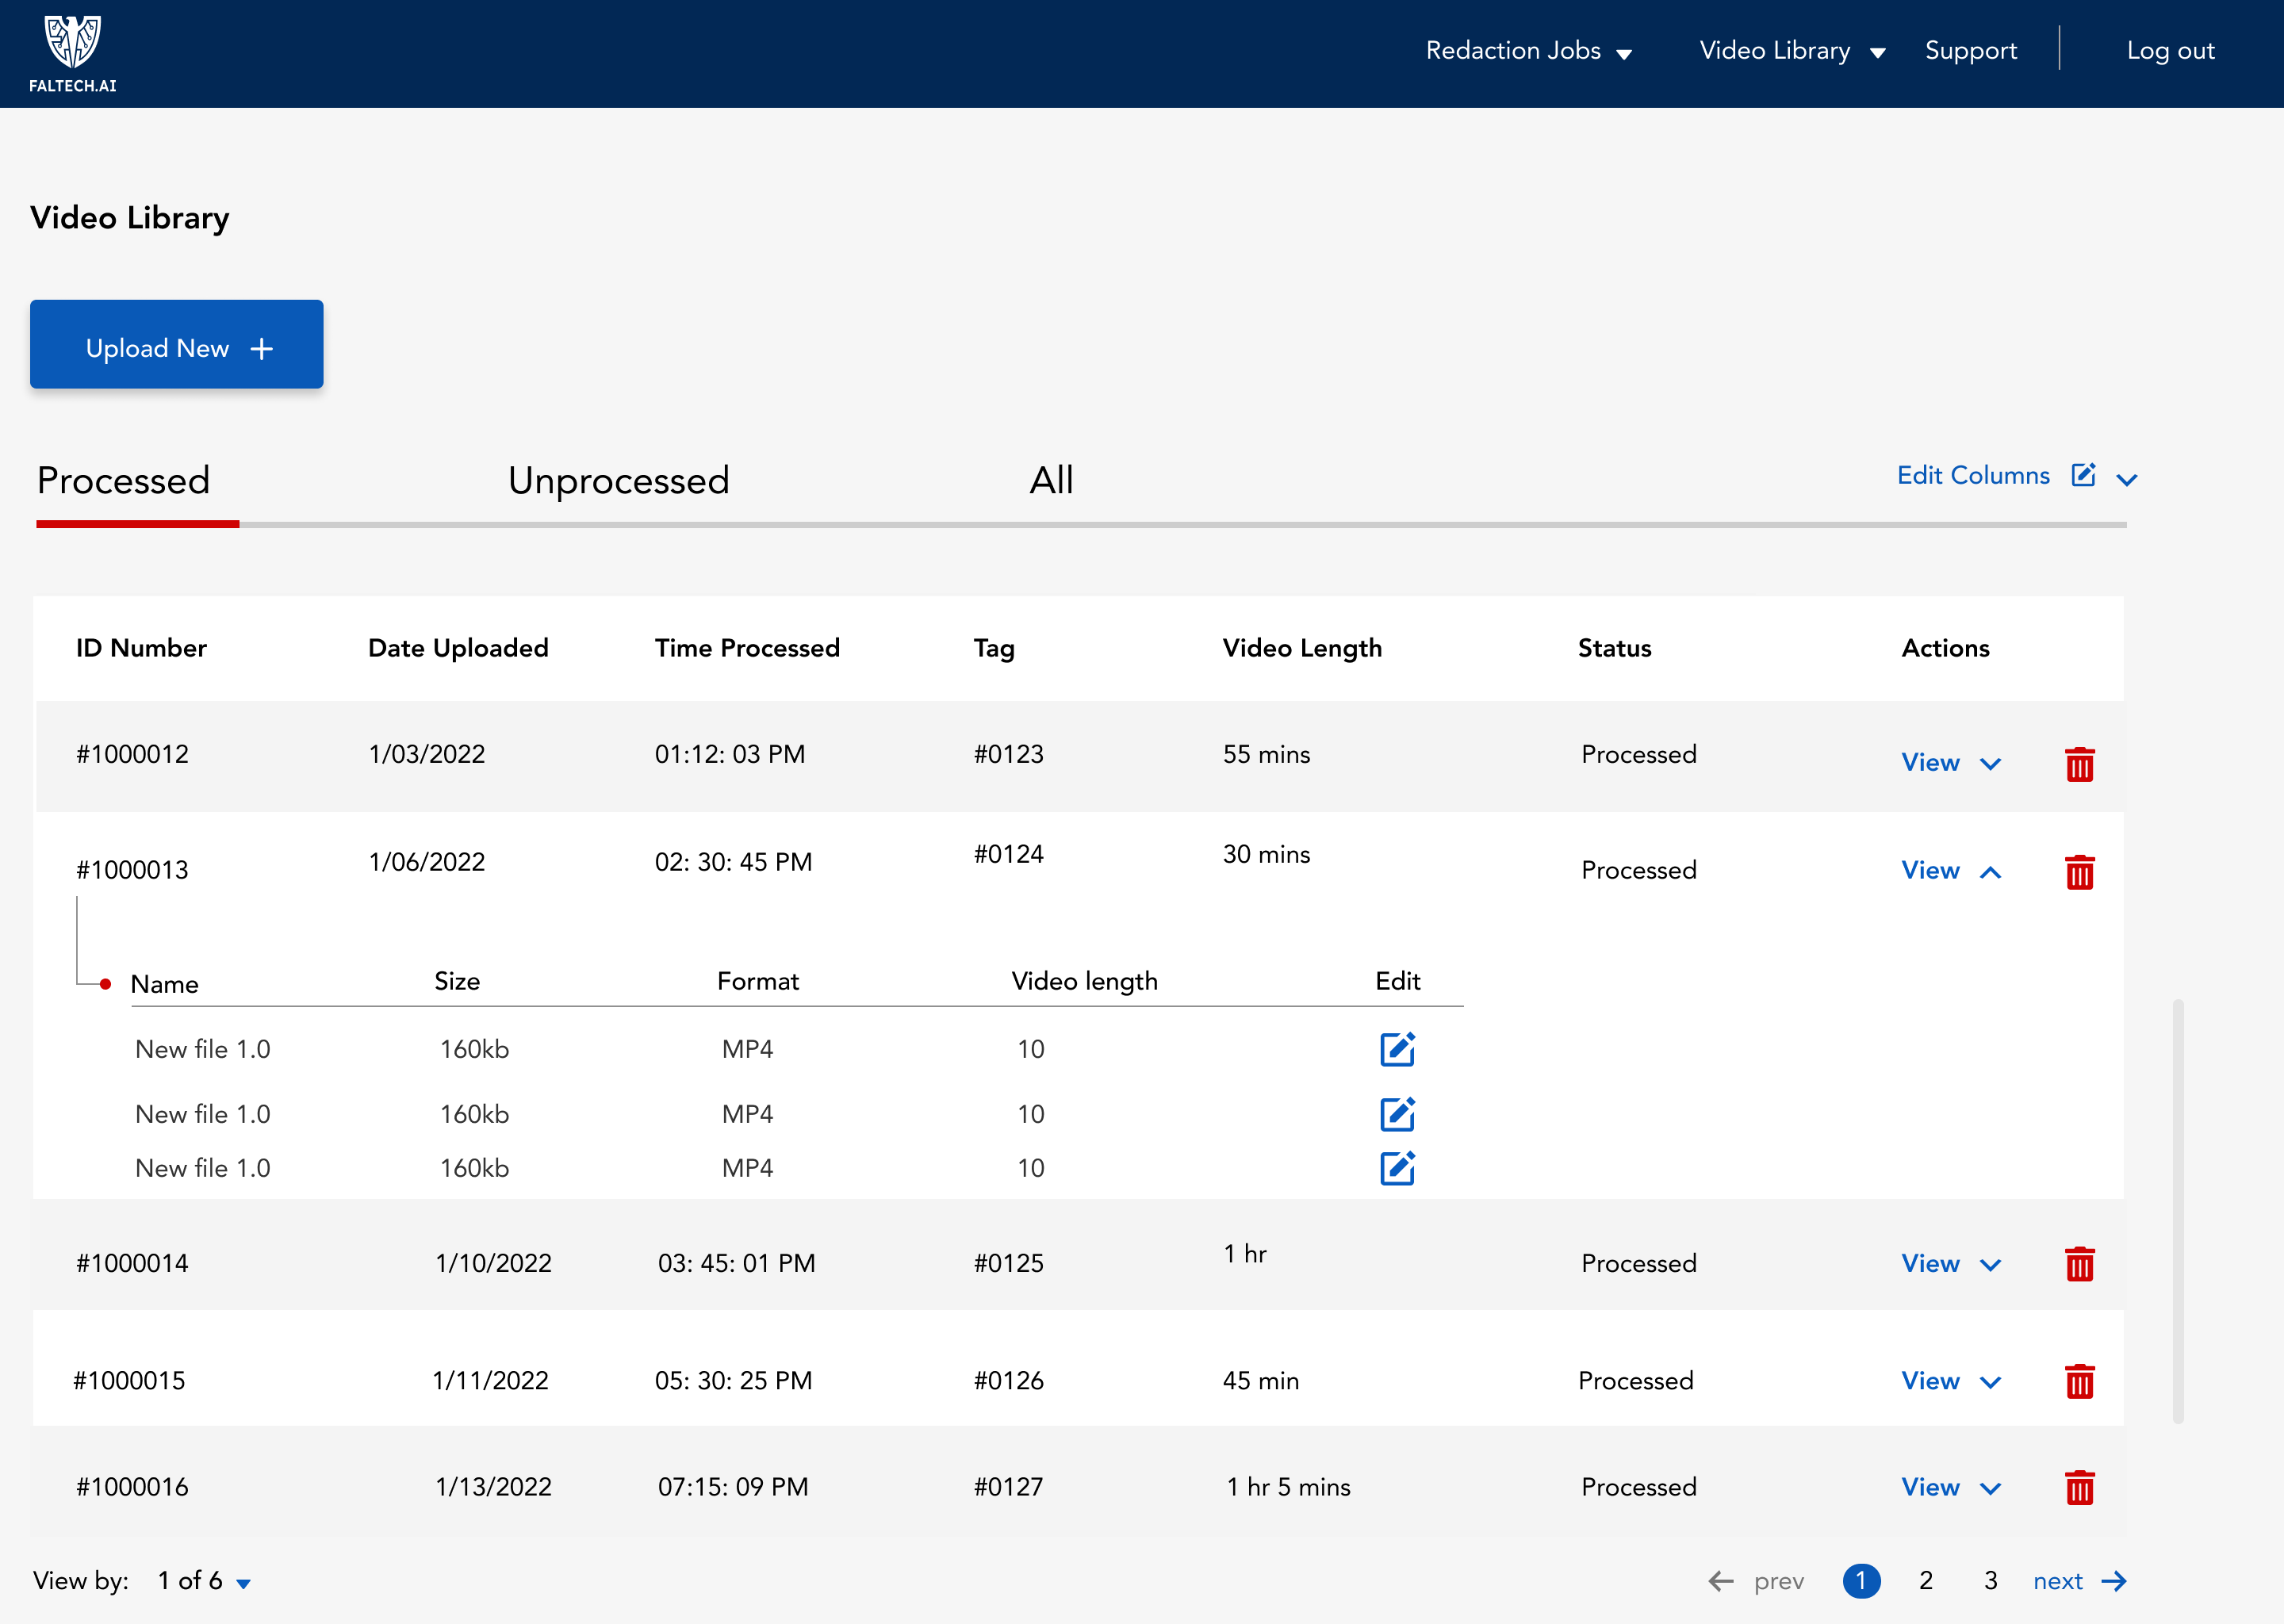Click next pagination link
The width and height of the screenshot is (2284, 1624).
[2057, 1581]
